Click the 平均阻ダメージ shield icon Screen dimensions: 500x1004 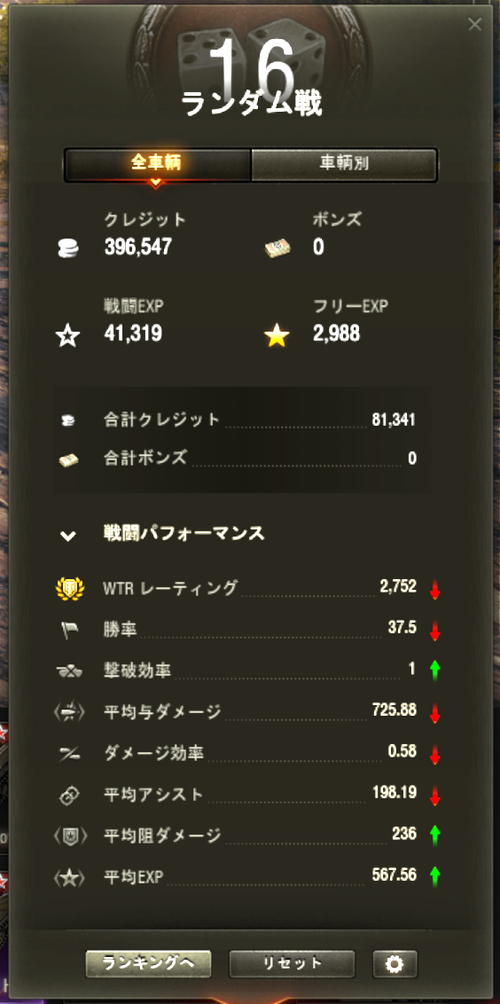(x=69, y=836)
